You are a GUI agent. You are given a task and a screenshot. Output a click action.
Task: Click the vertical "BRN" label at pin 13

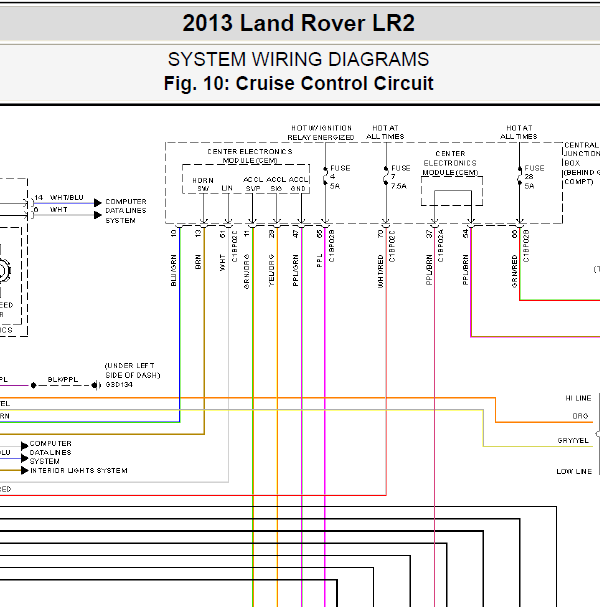coord(198,262)
